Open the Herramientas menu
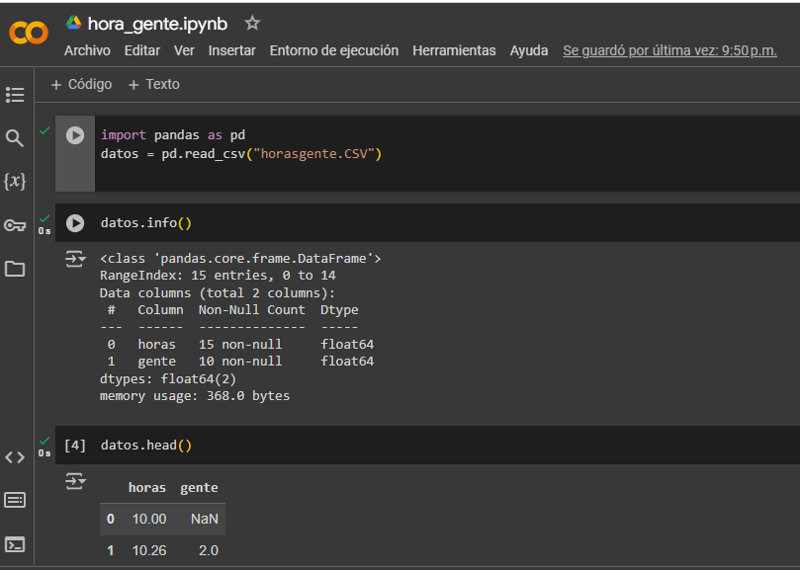Screen dimensions: 800x570 click(x=454, y=51)
